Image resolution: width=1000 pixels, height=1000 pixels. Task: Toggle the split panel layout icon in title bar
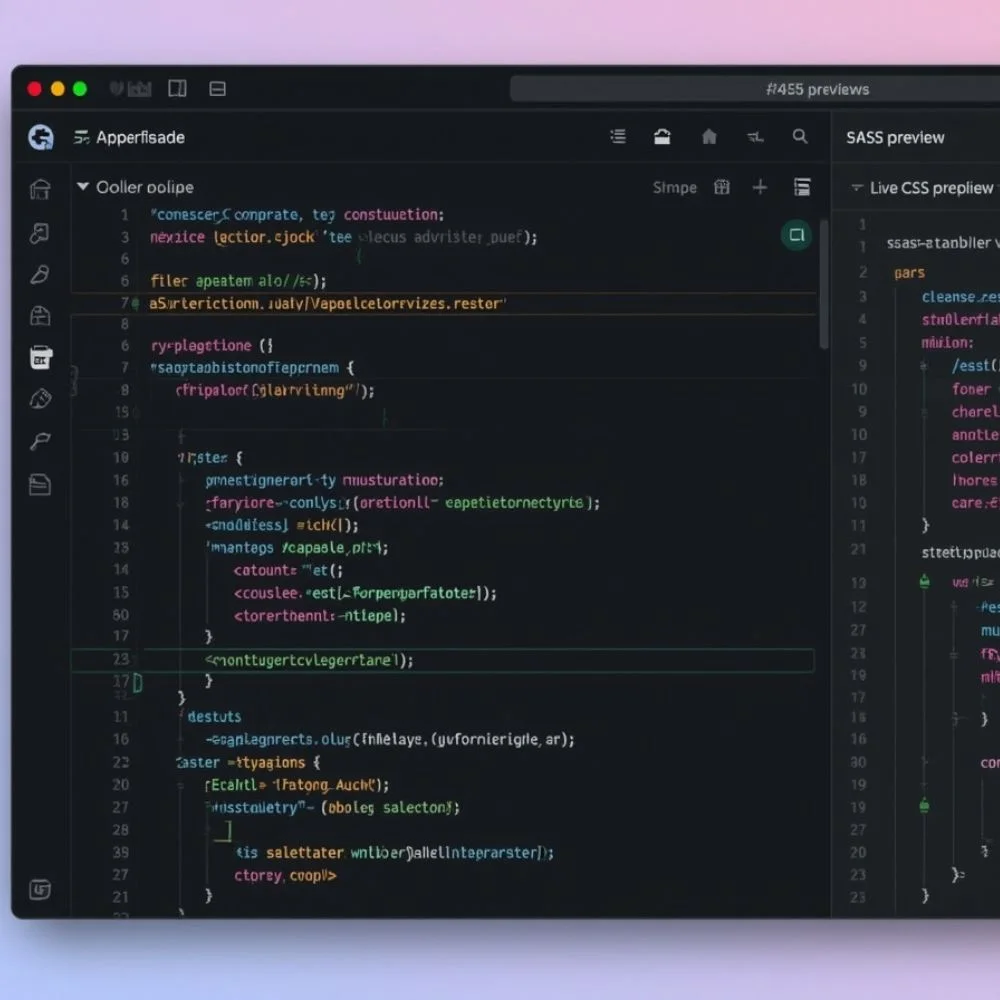pyautogui.click(x=177, y=89)
